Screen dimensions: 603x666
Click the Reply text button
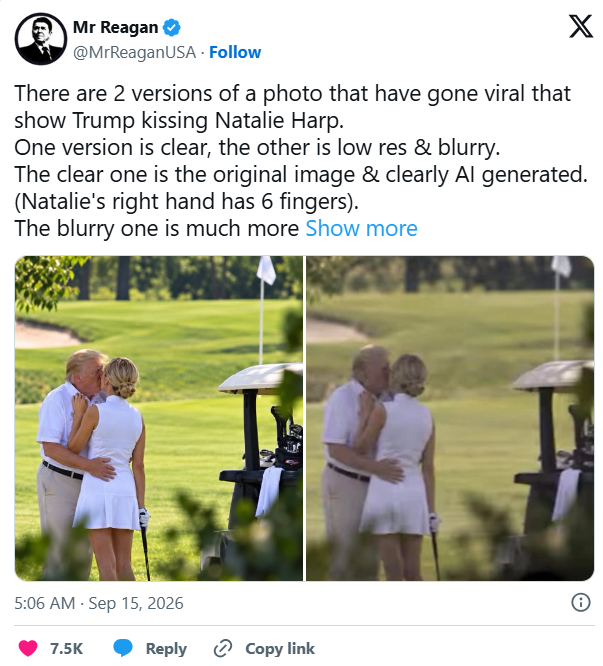pos(166,649)
